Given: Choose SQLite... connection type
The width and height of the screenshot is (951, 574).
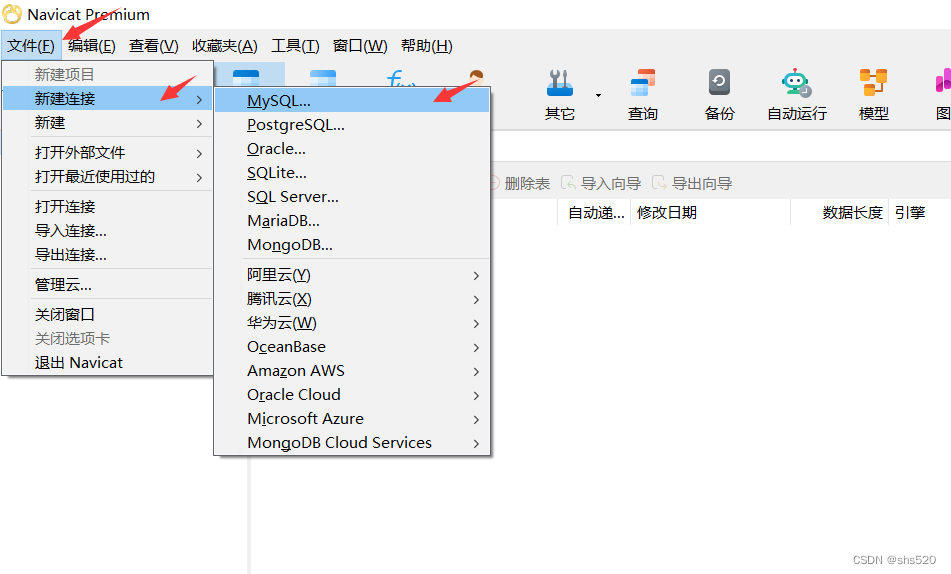Looking at the screenshot, I should click(352, 173).
